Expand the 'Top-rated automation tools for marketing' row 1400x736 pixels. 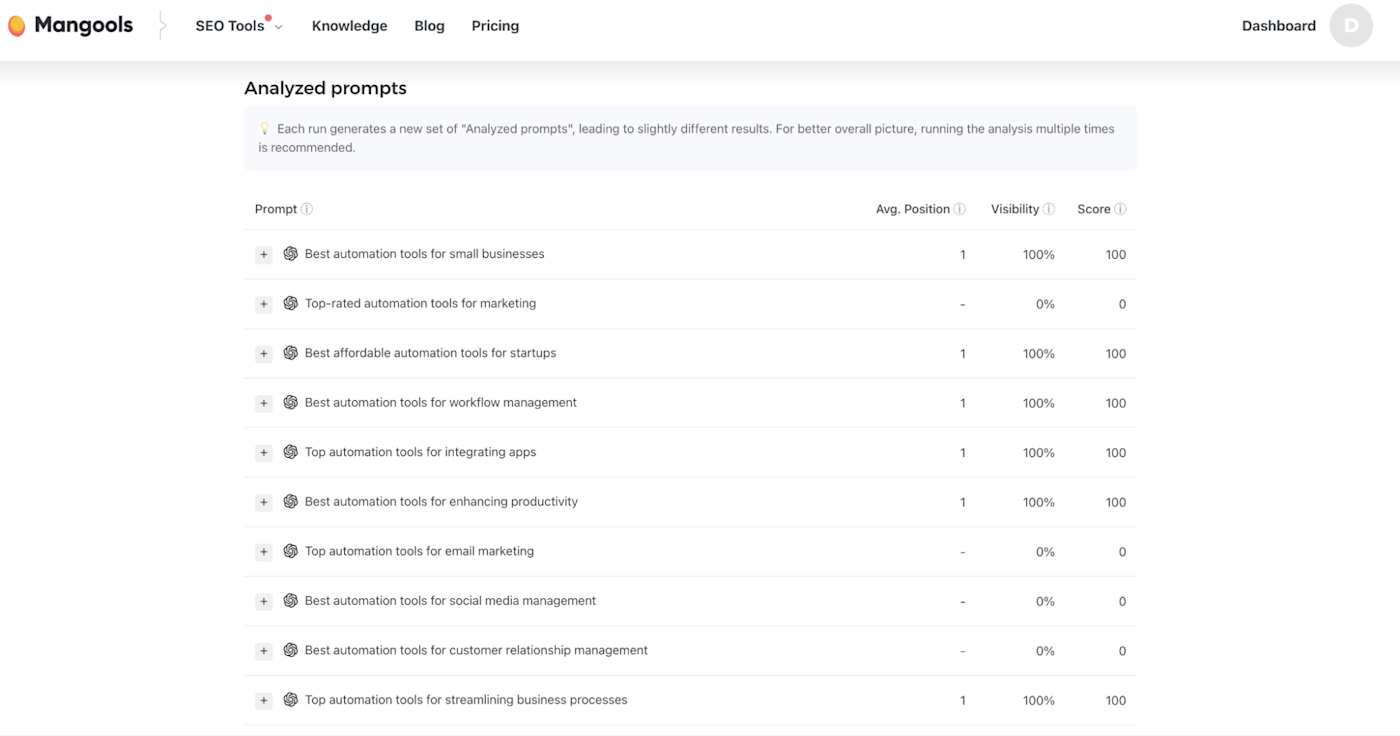[264, 304]
